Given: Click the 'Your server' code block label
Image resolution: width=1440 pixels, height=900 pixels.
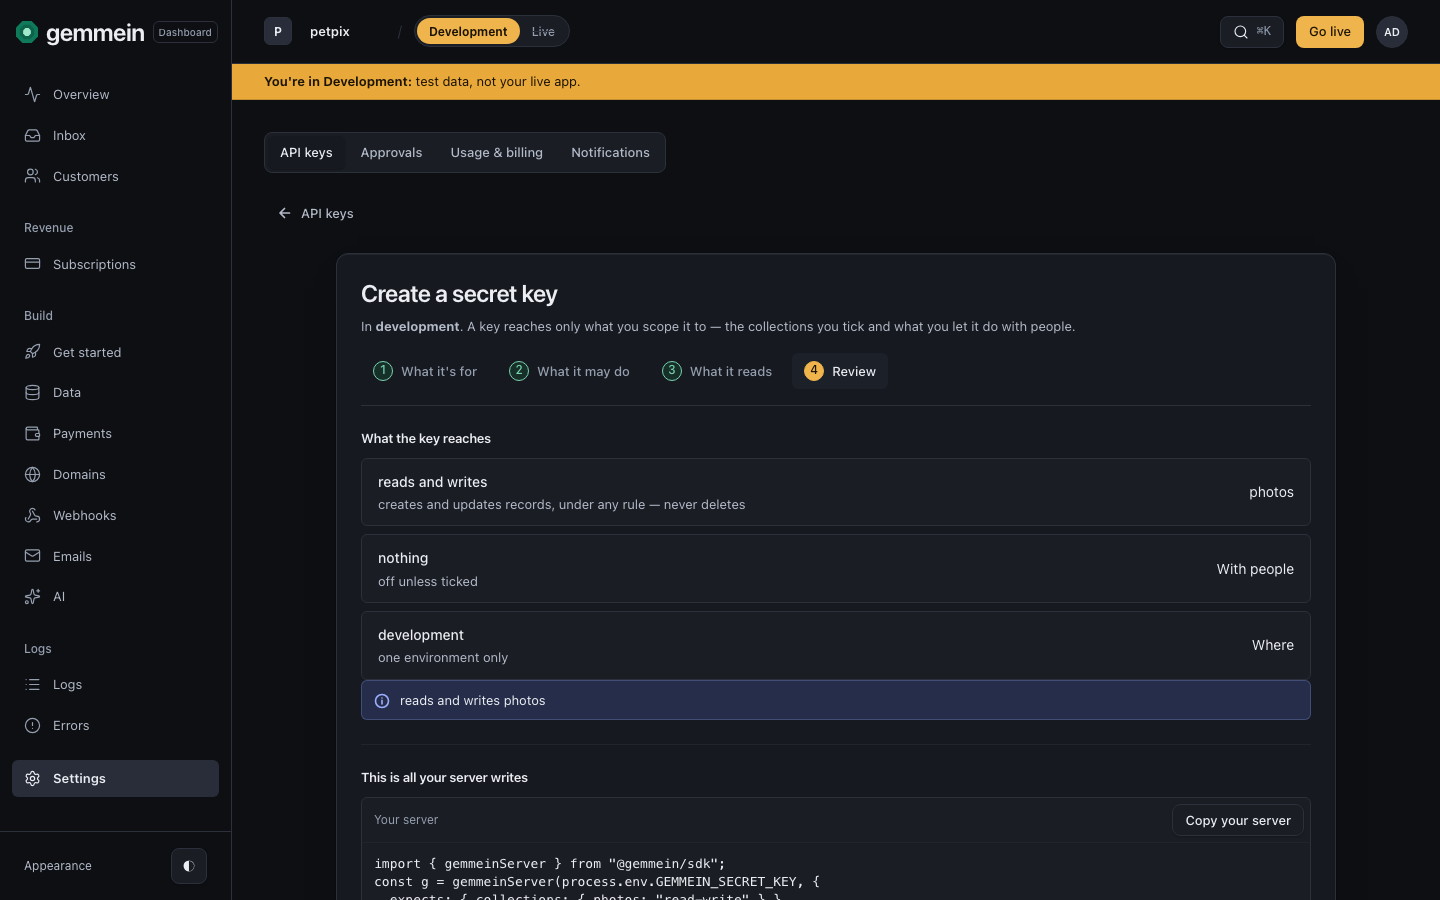Looking at the screenshot, I should [x=406, y=820].
